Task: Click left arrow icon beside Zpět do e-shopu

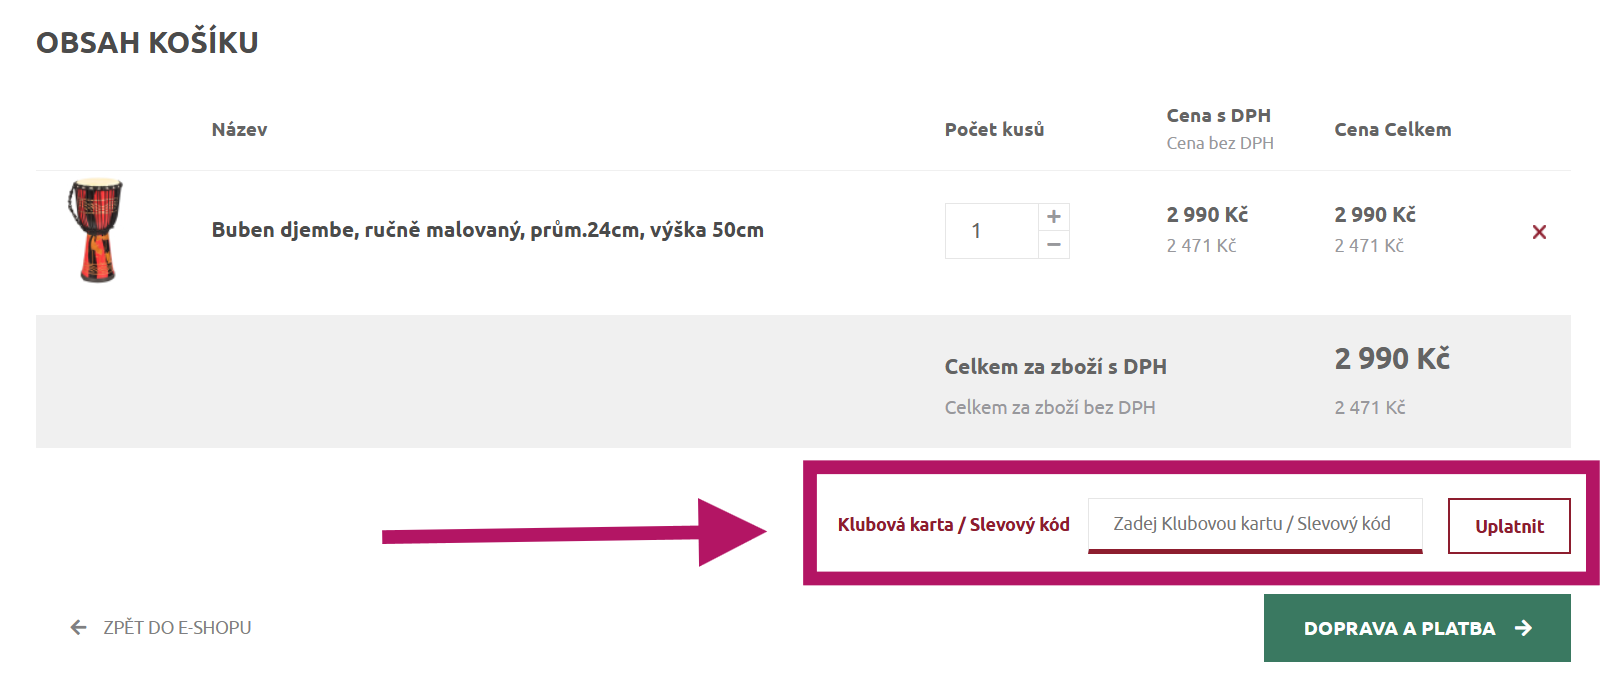Action: (x=79, y=628)
